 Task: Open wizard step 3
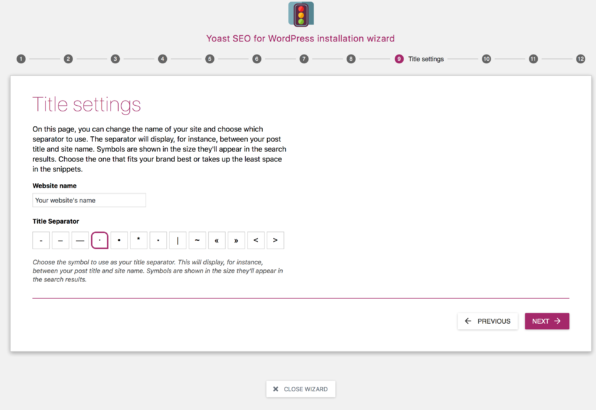(x=115, y=59)
